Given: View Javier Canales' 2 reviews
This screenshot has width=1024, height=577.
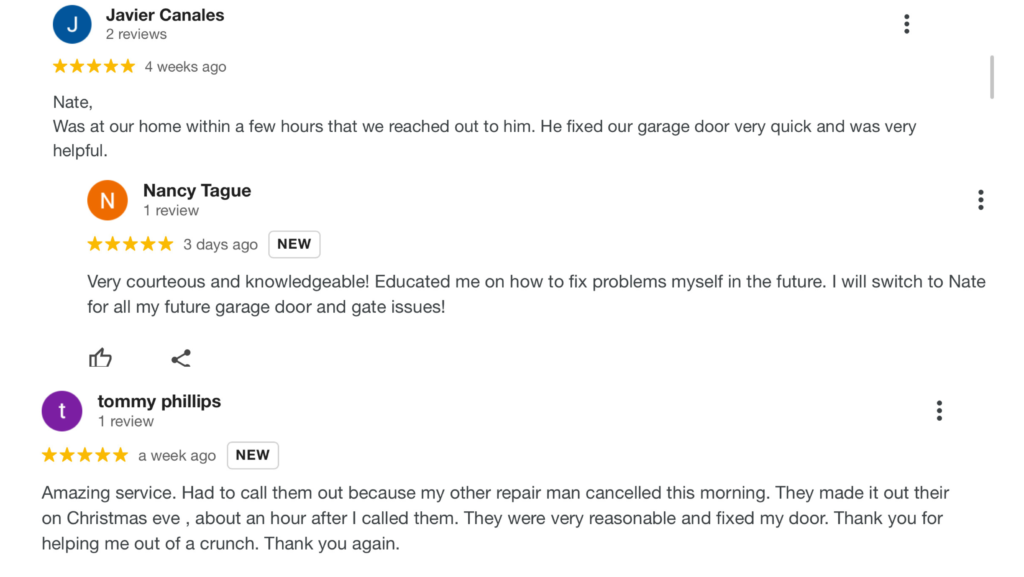Looking at the screenshot, I should pyautogui.click(x=136, y=34).
